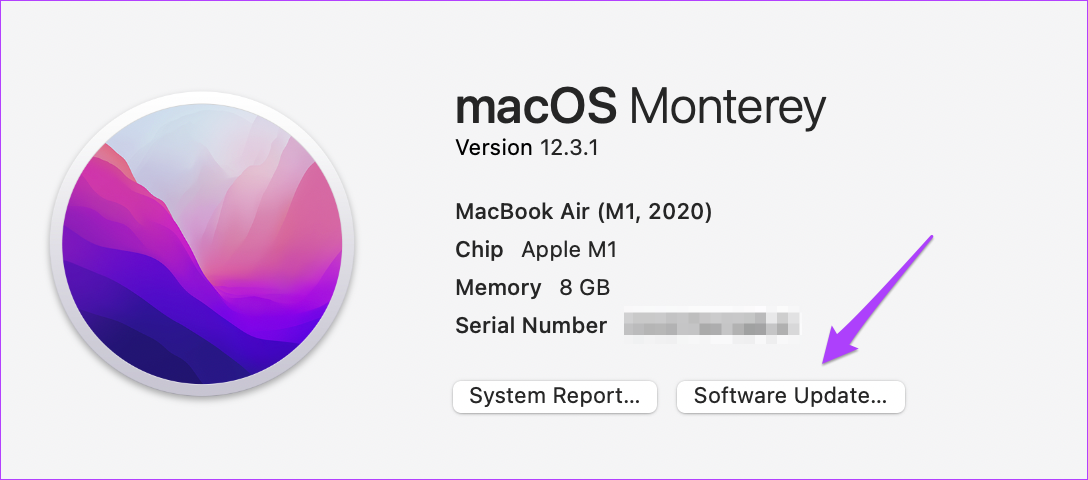The image size is (1088, 480).
Task: Select the "Monterey" title word
Action: tap(728, 110)
